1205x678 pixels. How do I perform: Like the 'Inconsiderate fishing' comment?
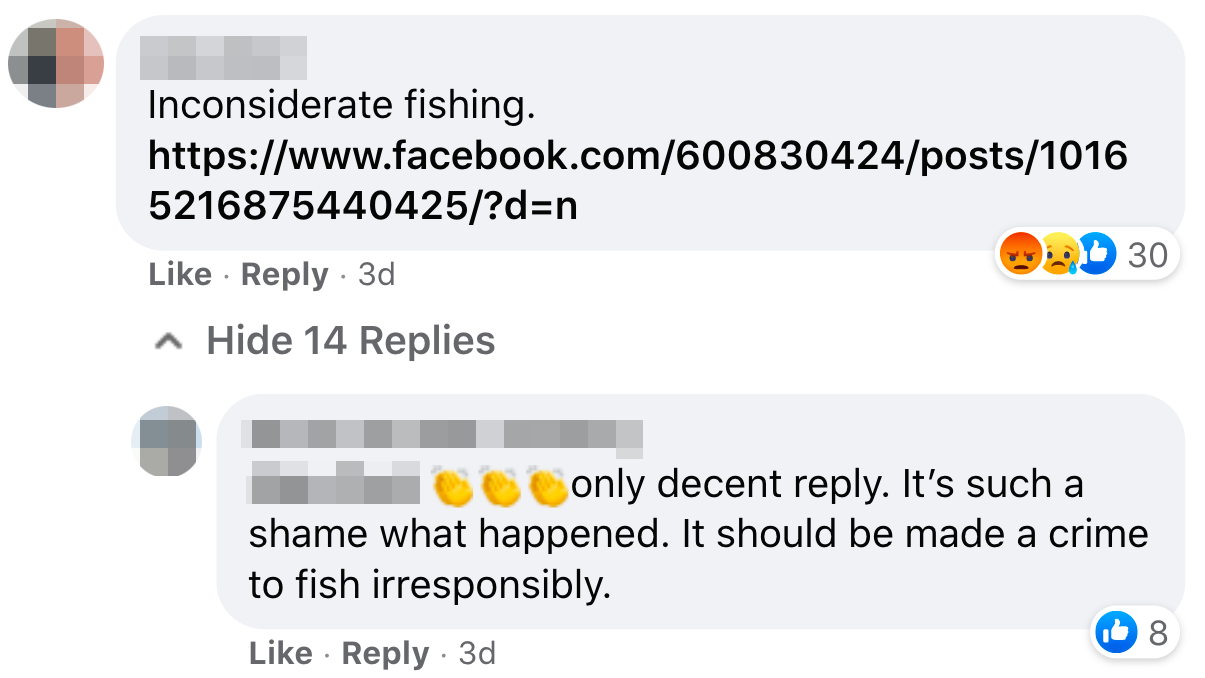click(x=180, y=275)
